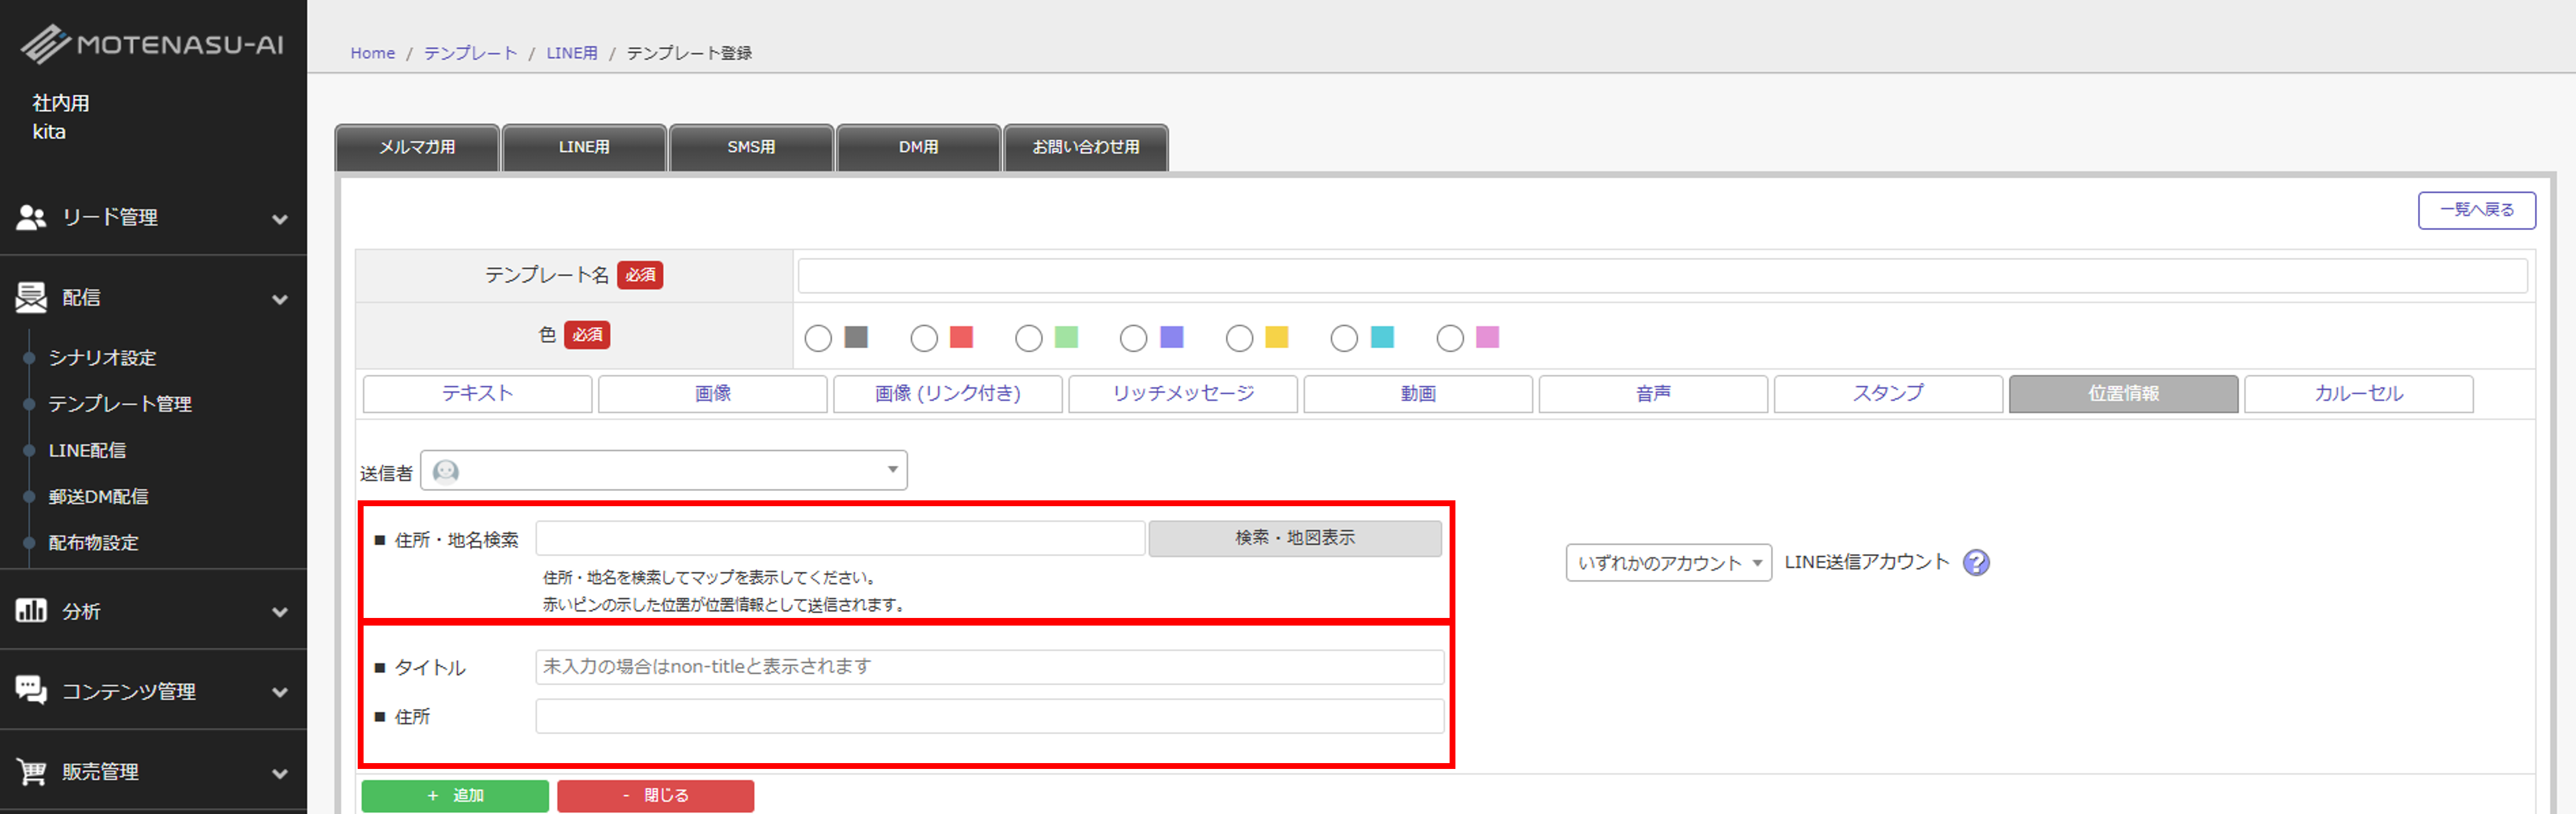Click the 販売管理 shopping cart icon
Screen dimensions: 2576x814
click(x=31, y=771)
